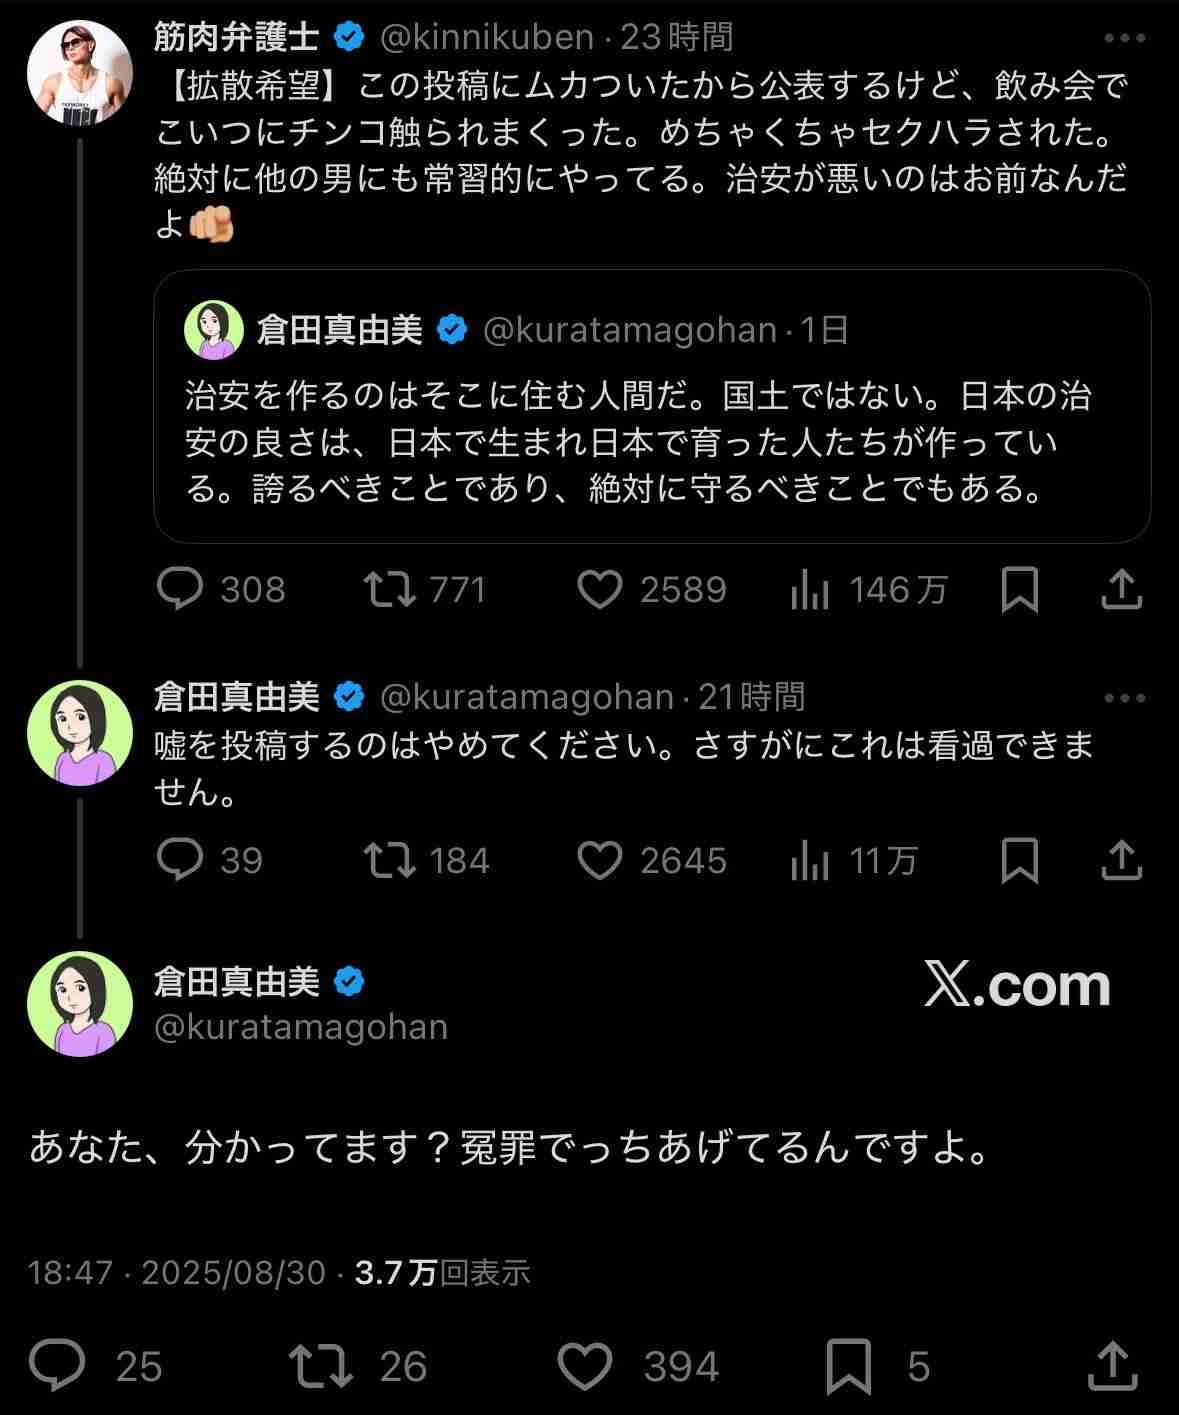
Task: Open more options on the 21時間 reply
Action: (1124, 698)
